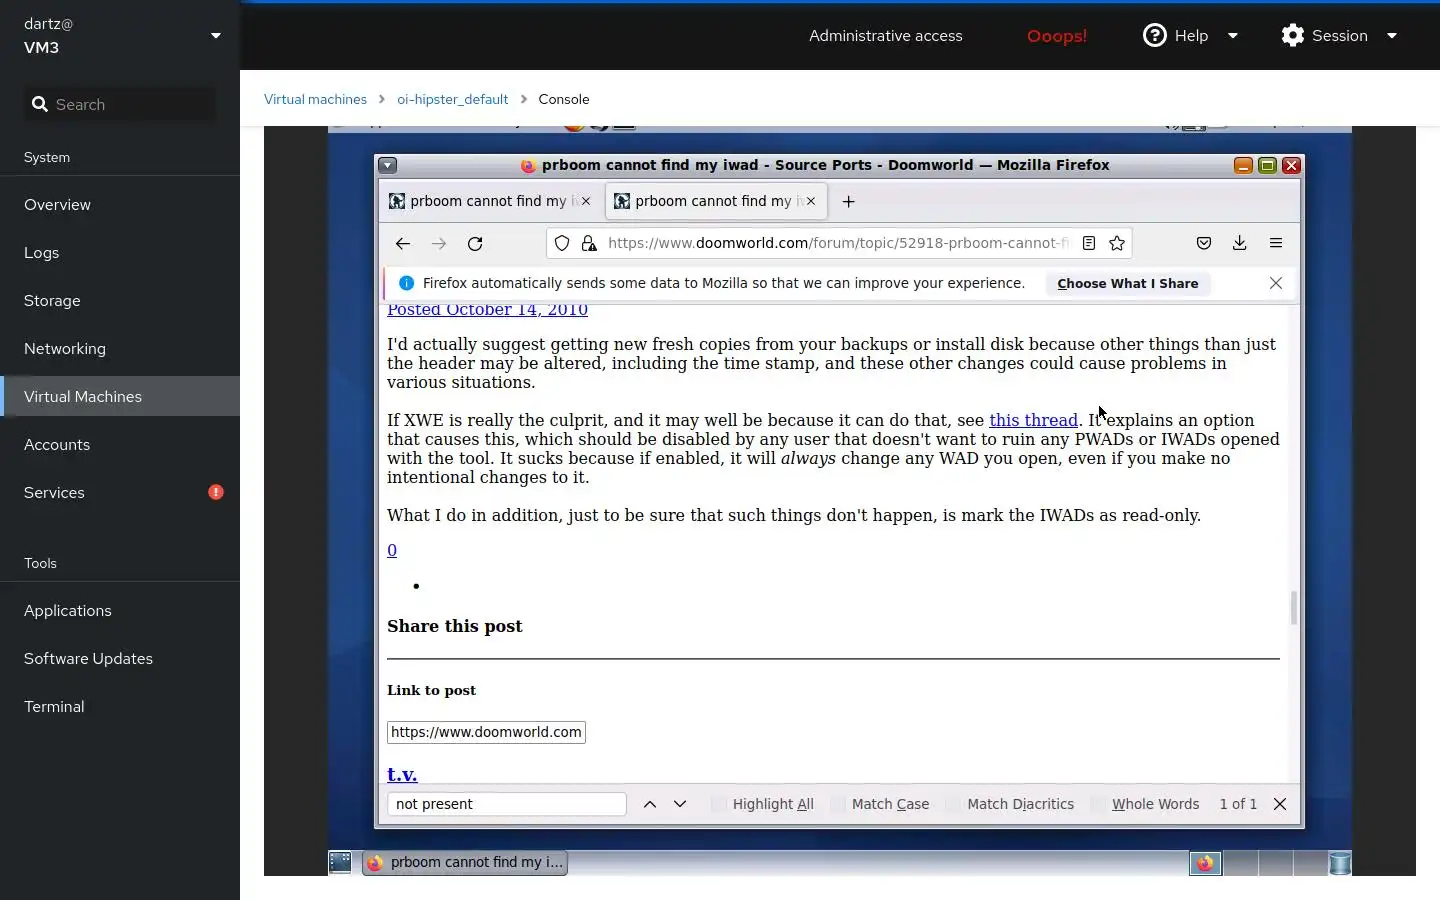Open the Firefox downloads panel
The image size is (1440, 900).
[x=1239, y=243]
